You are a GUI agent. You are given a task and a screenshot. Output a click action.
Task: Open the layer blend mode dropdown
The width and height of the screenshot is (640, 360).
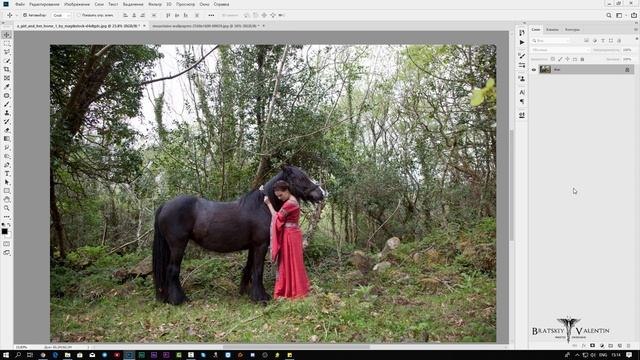tap(561, 50)
